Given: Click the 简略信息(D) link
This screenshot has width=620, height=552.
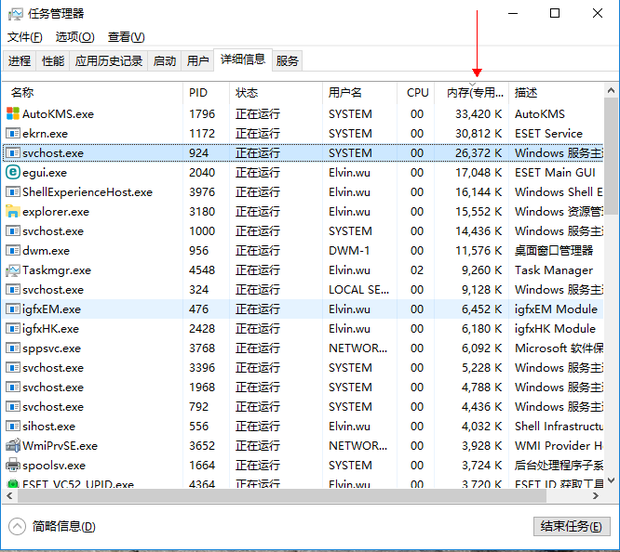Looking at the screenshot, I should 64,526.
